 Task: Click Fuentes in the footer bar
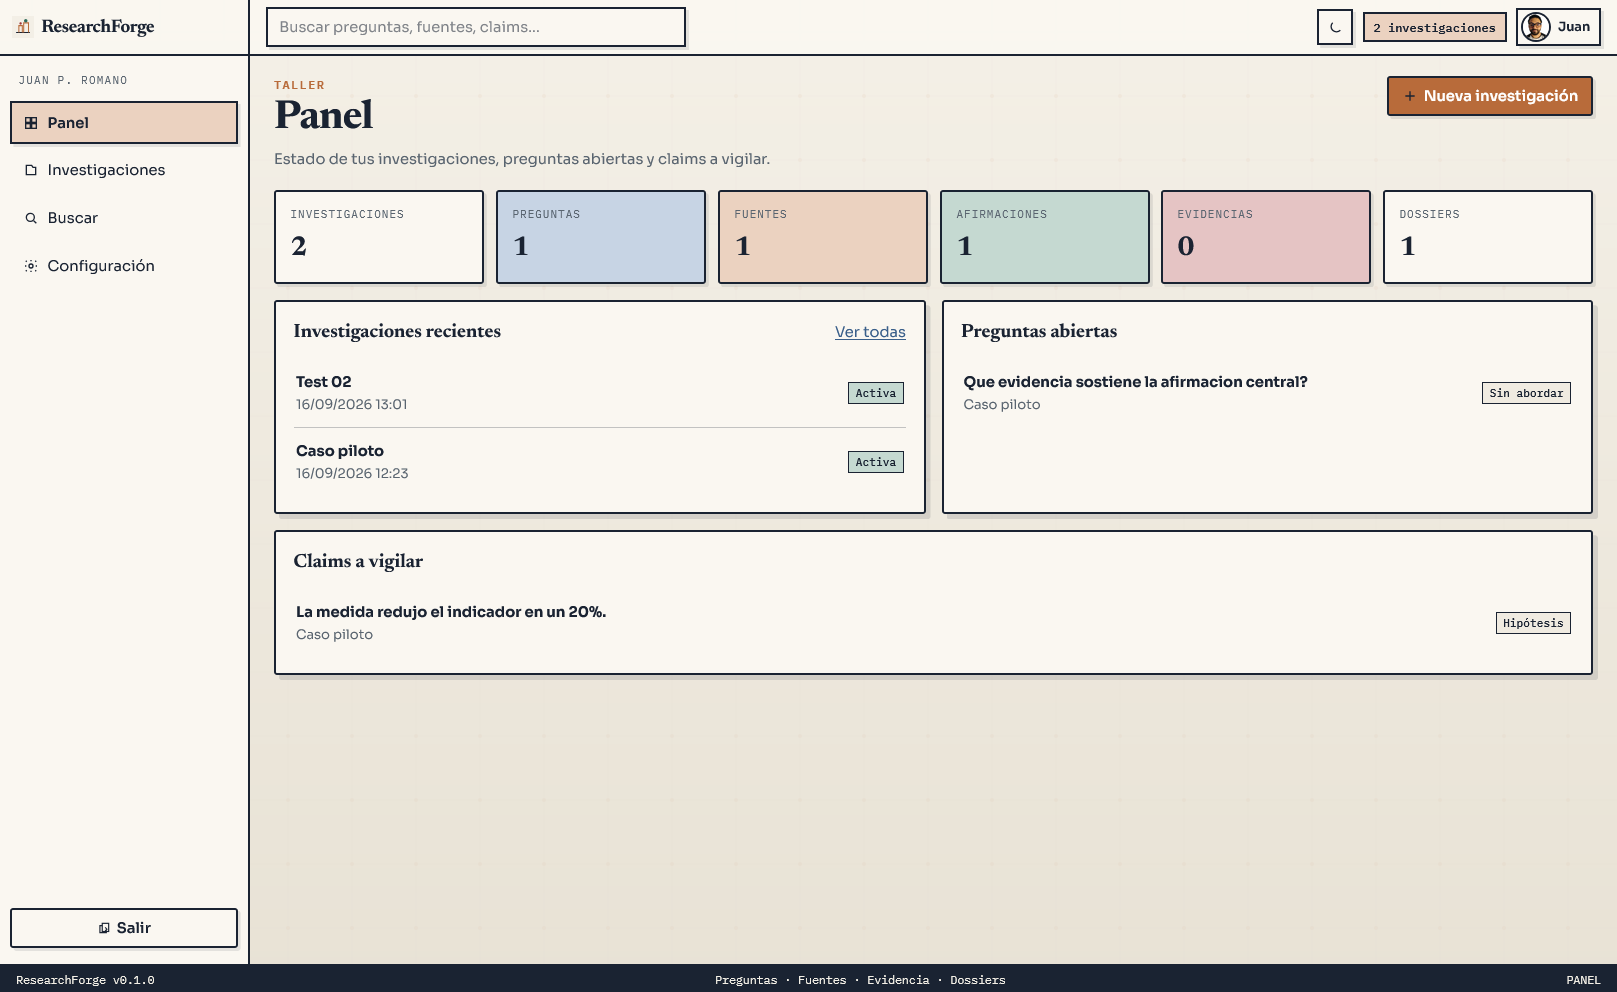tap(822, 980)
